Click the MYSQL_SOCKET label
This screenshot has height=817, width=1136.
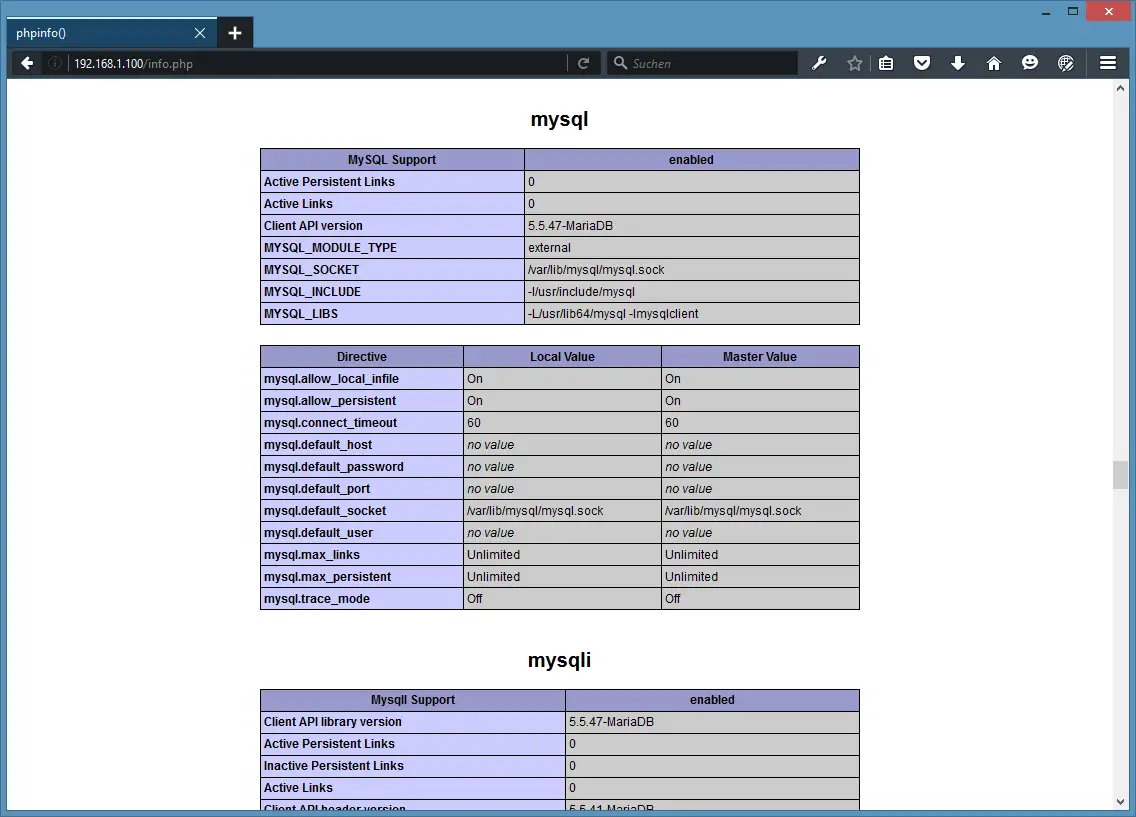click(312, 269)
